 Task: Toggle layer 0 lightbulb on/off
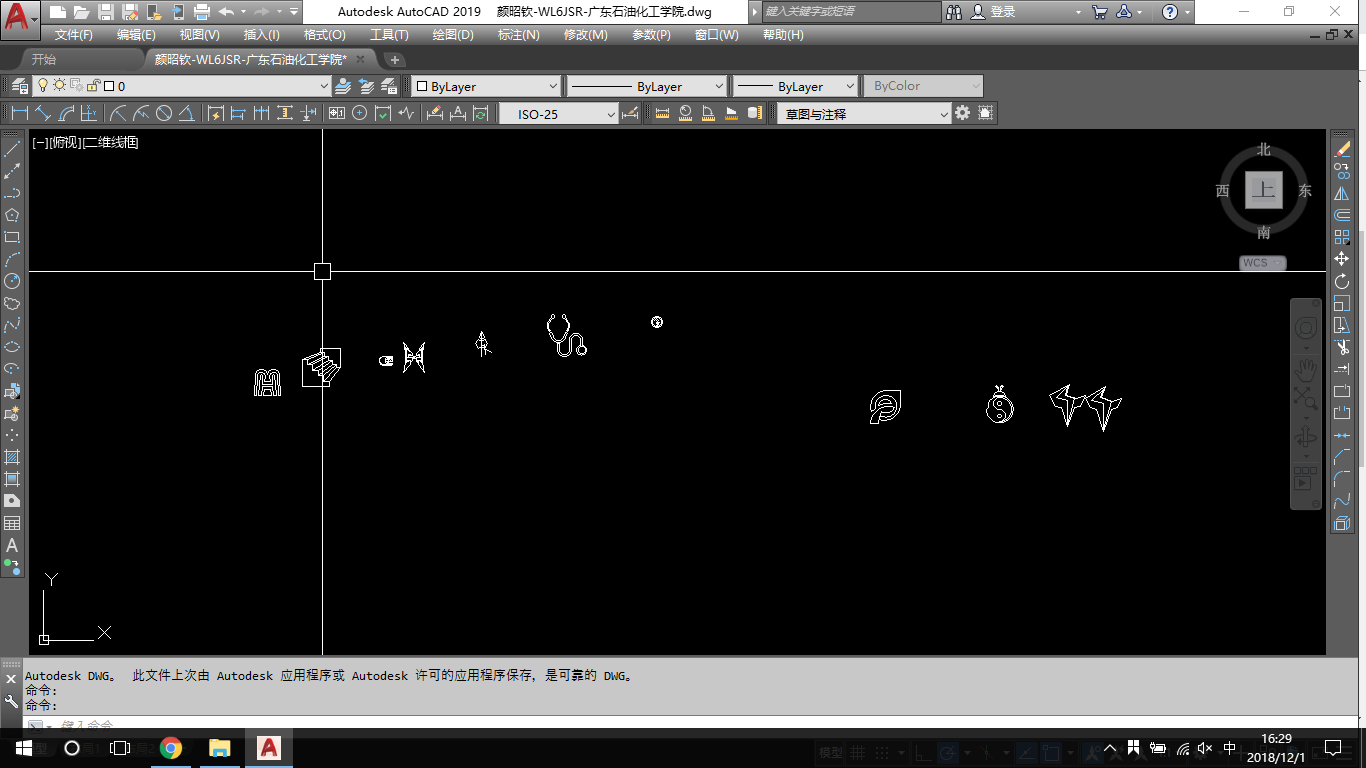(x=43, y=86)
